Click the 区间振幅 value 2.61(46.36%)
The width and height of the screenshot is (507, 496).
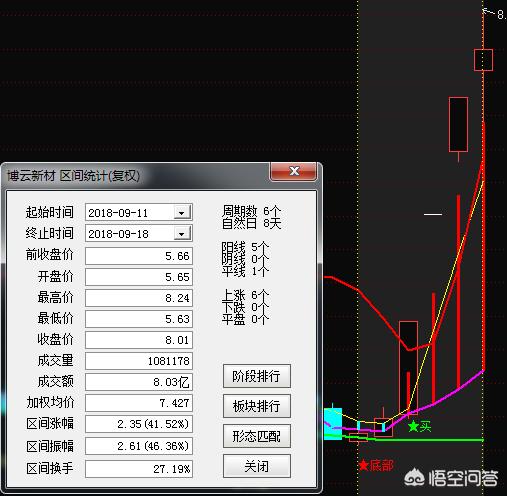(139, 446)
